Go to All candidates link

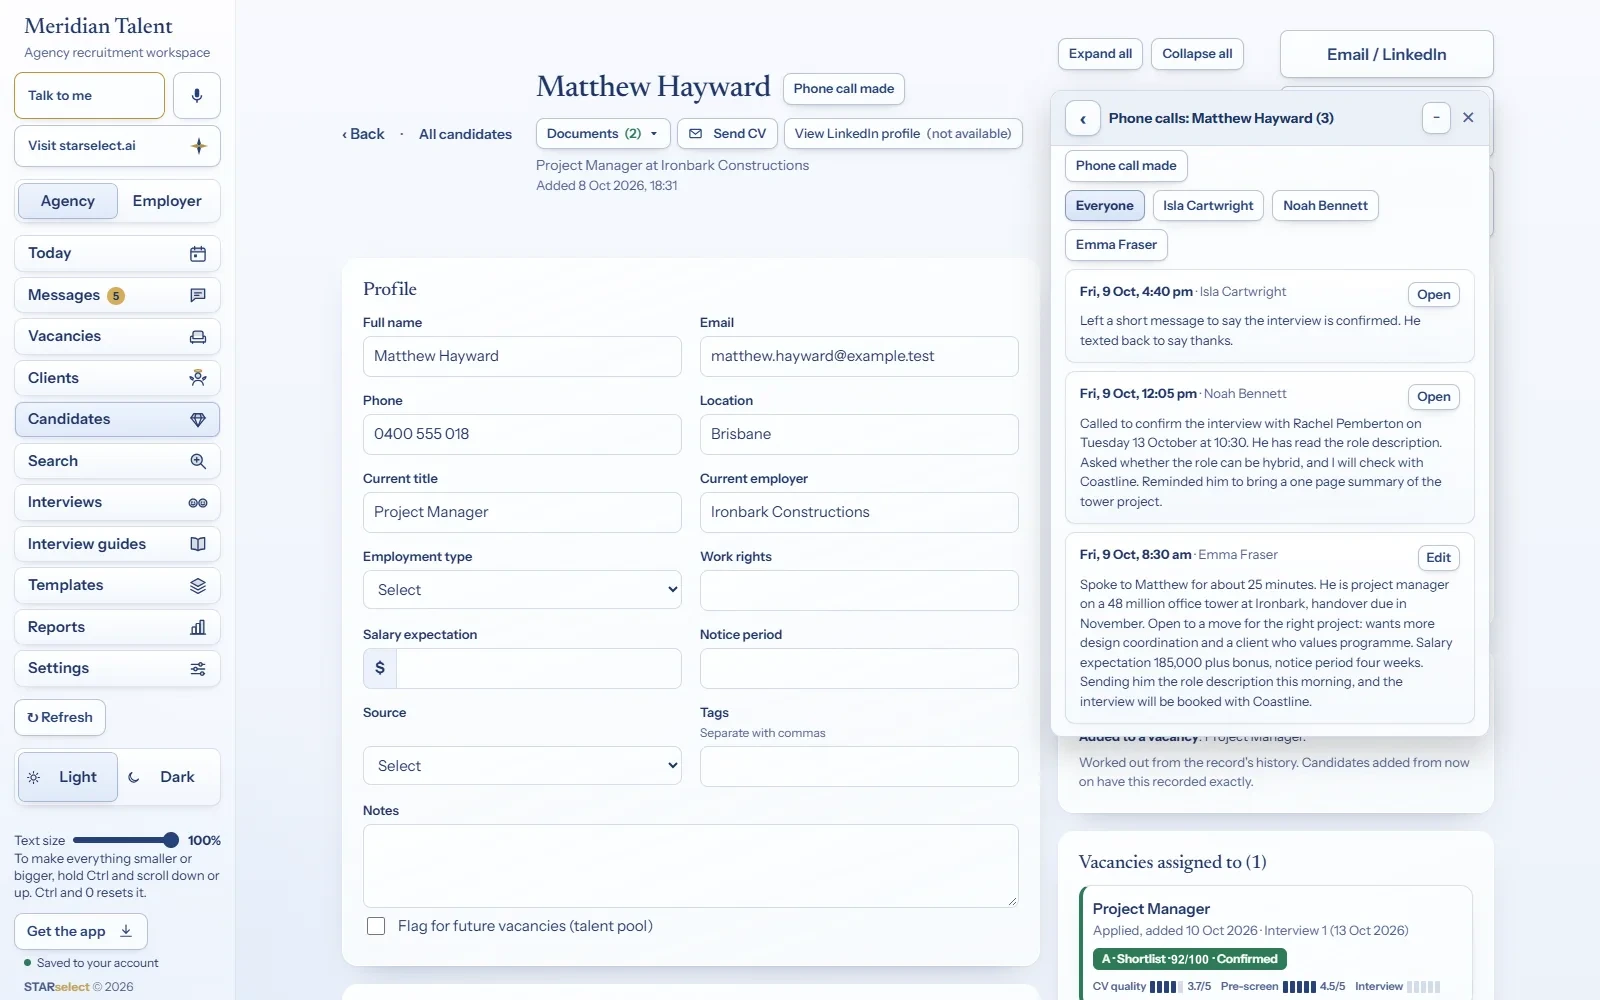click(x=465, y=134)
